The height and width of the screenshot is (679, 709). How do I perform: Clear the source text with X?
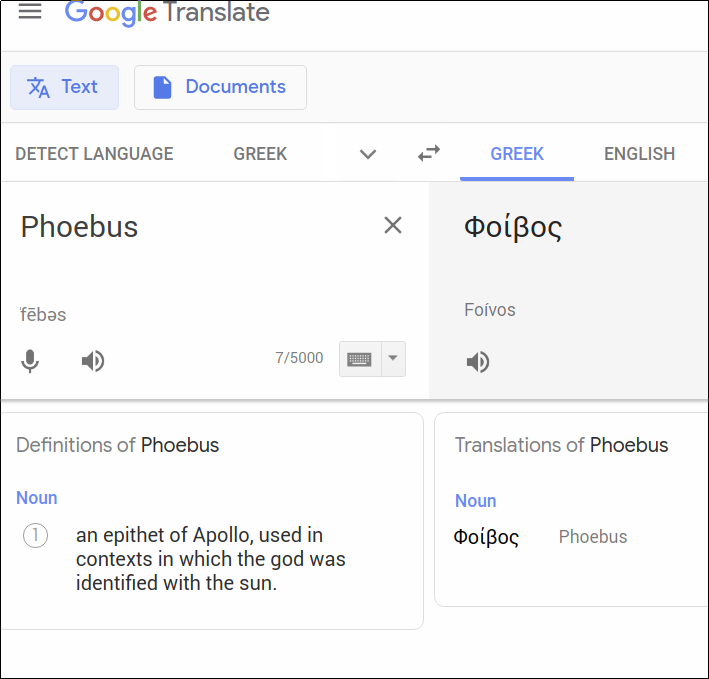(393, 226)
